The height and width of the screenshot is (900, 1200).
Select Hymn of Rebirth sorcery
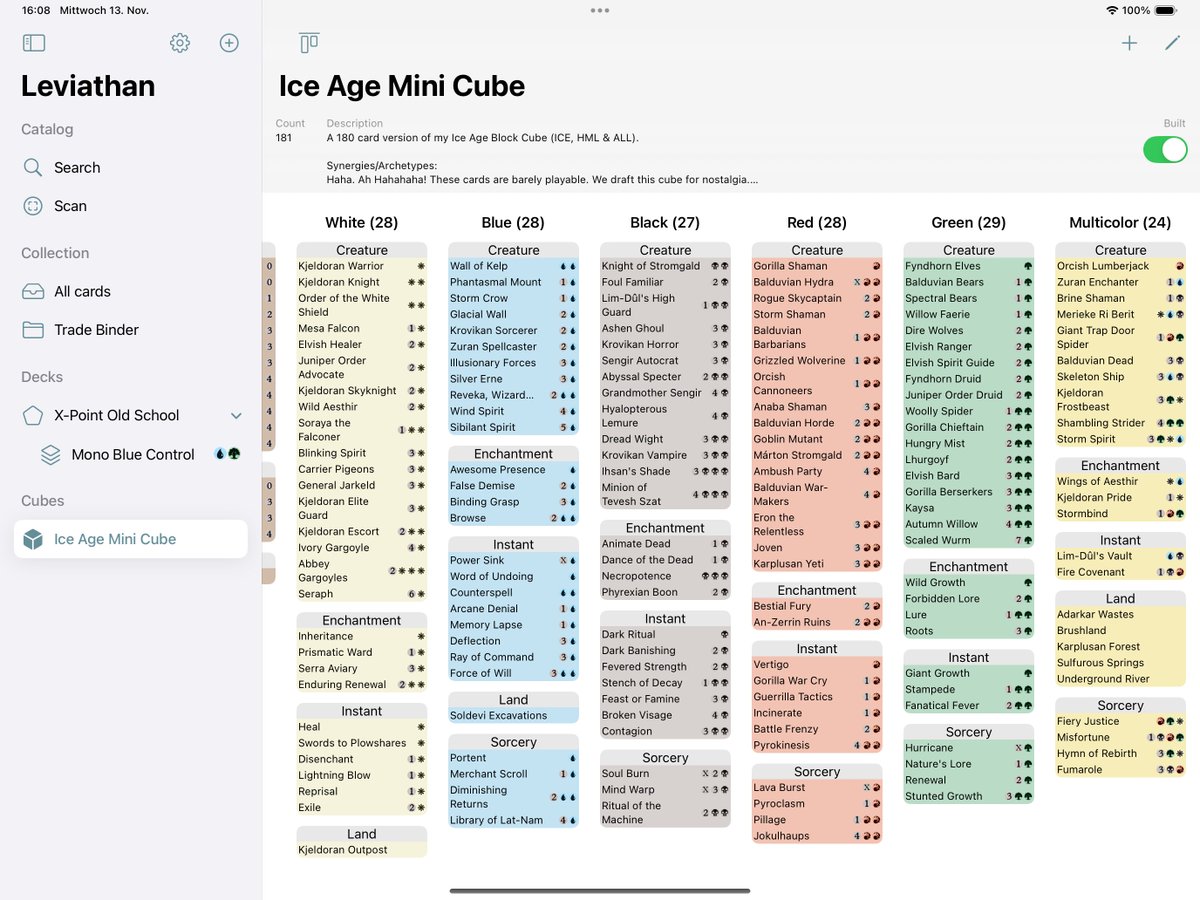coord(1120,753)
